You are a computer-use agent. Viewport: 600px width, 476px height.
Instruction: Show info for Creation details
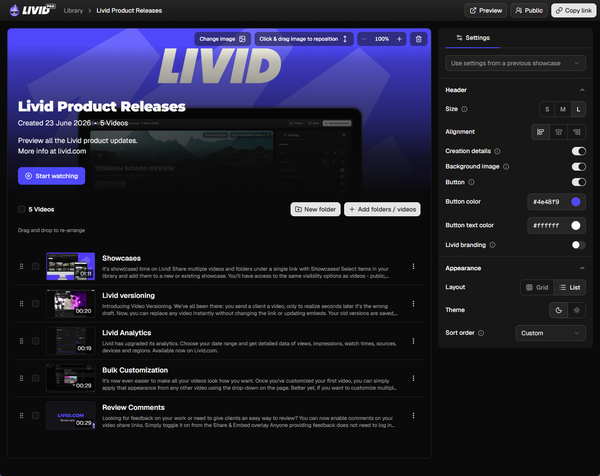pos(497,151)
